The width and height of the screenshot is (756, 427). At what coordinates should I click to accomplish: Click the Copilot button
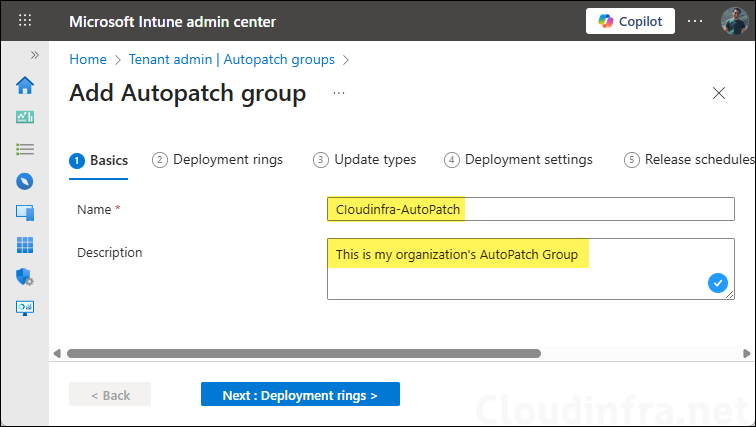click(x=630, y=21)
